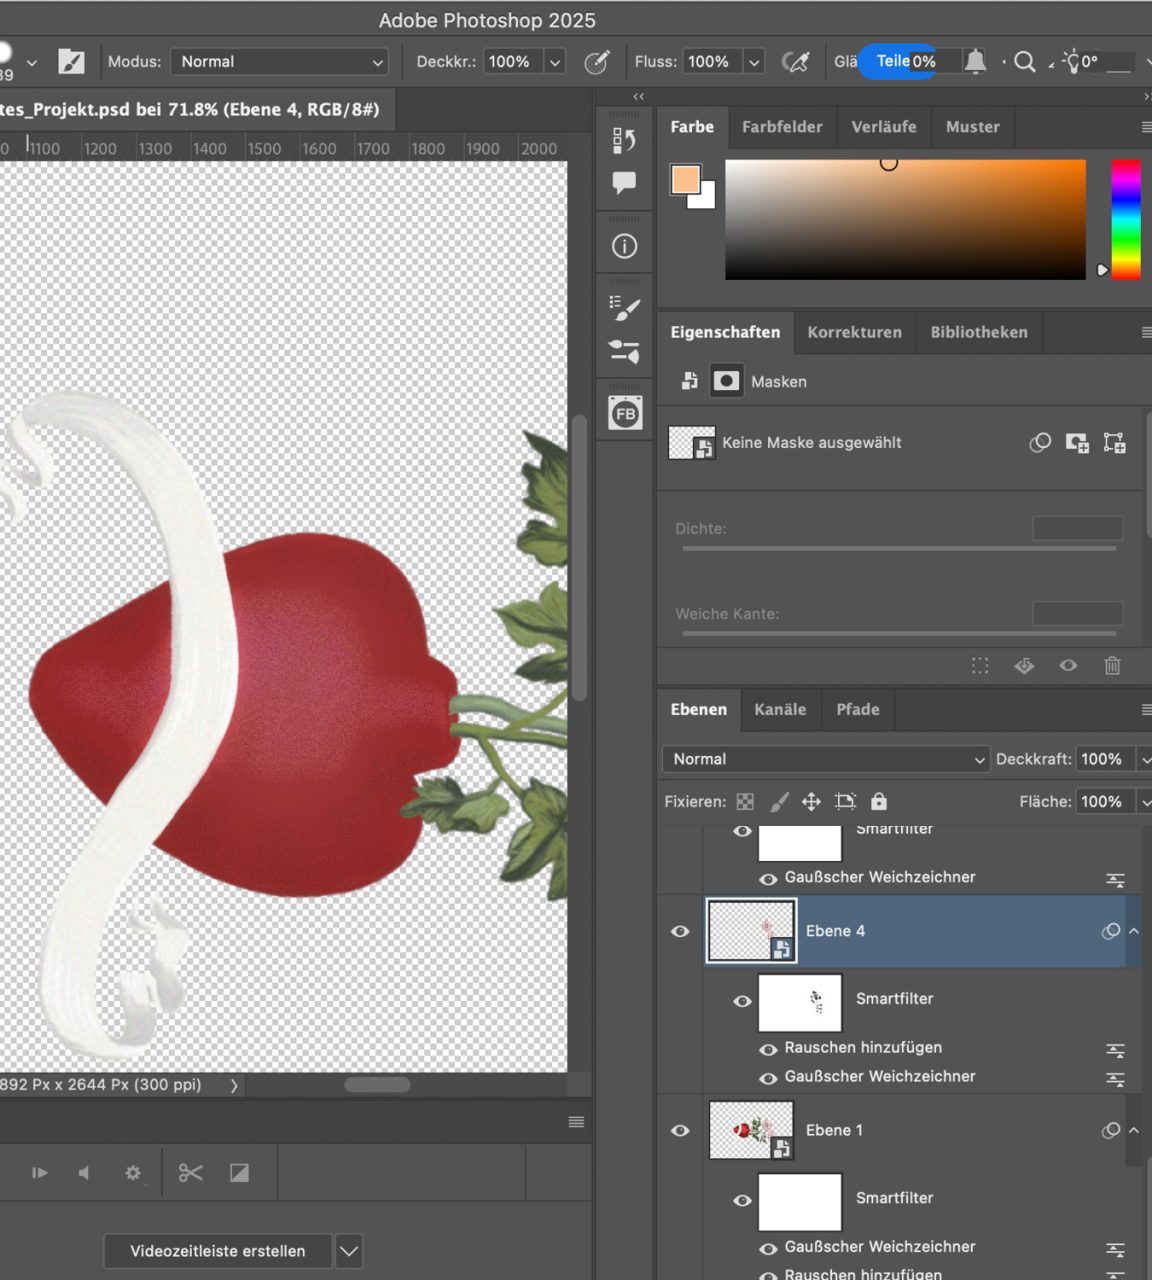This screenshot has width=1152, height=1280.
Task: Open the Comments panel icon
Action: [x=624, y=182]
